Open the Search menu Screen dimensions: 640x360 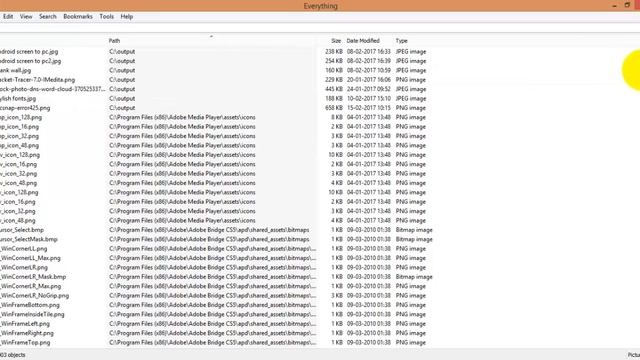pyautogui.click(x=48, y=17)
